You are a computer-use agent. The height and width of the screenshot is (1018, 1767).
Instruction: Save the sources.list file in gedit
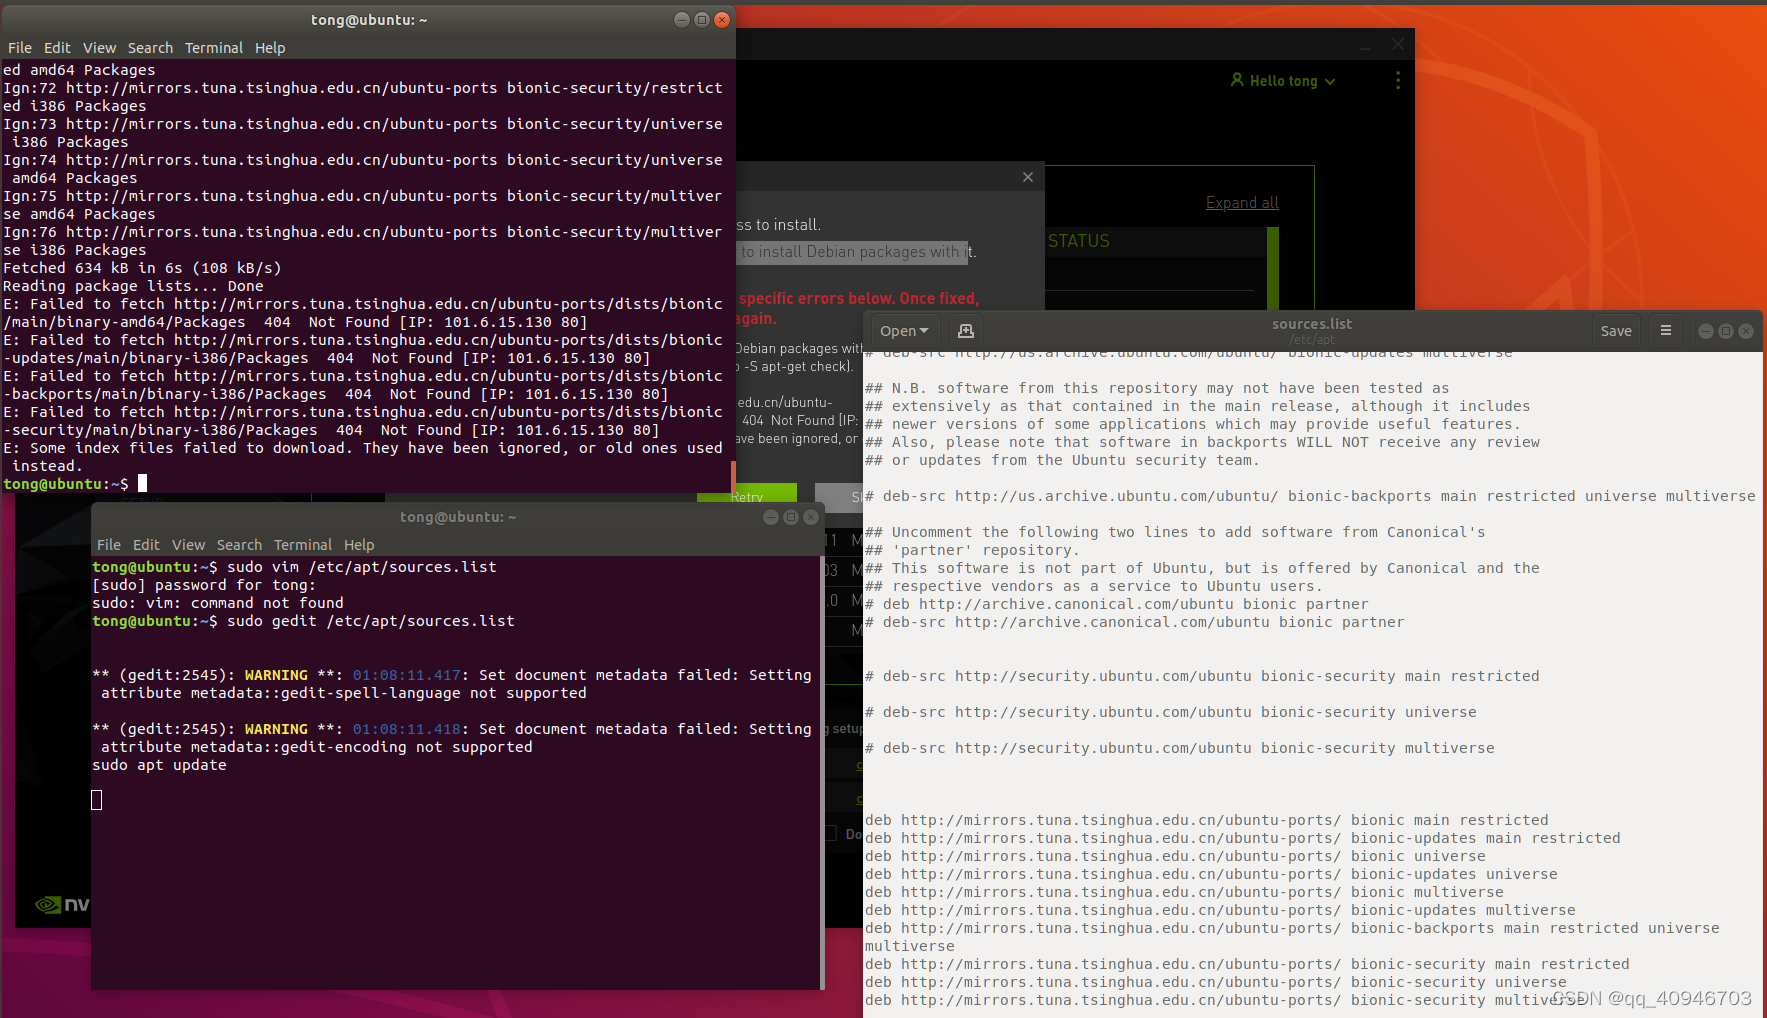coord(1616,331)
